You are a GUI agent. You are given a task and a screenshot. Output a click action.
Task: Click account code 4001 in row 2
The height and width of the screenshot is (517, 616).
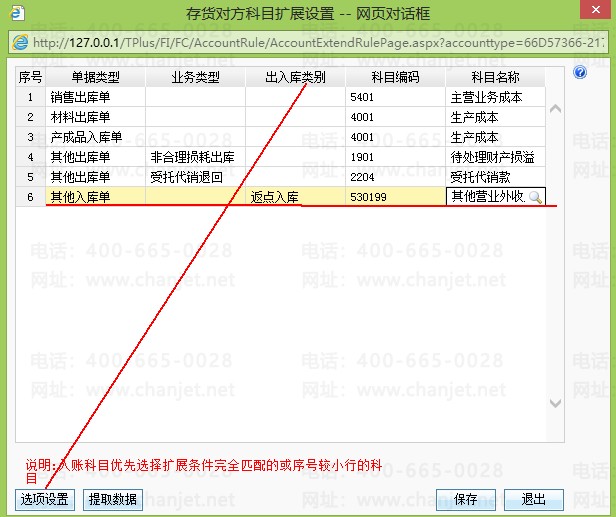[395, 117]
